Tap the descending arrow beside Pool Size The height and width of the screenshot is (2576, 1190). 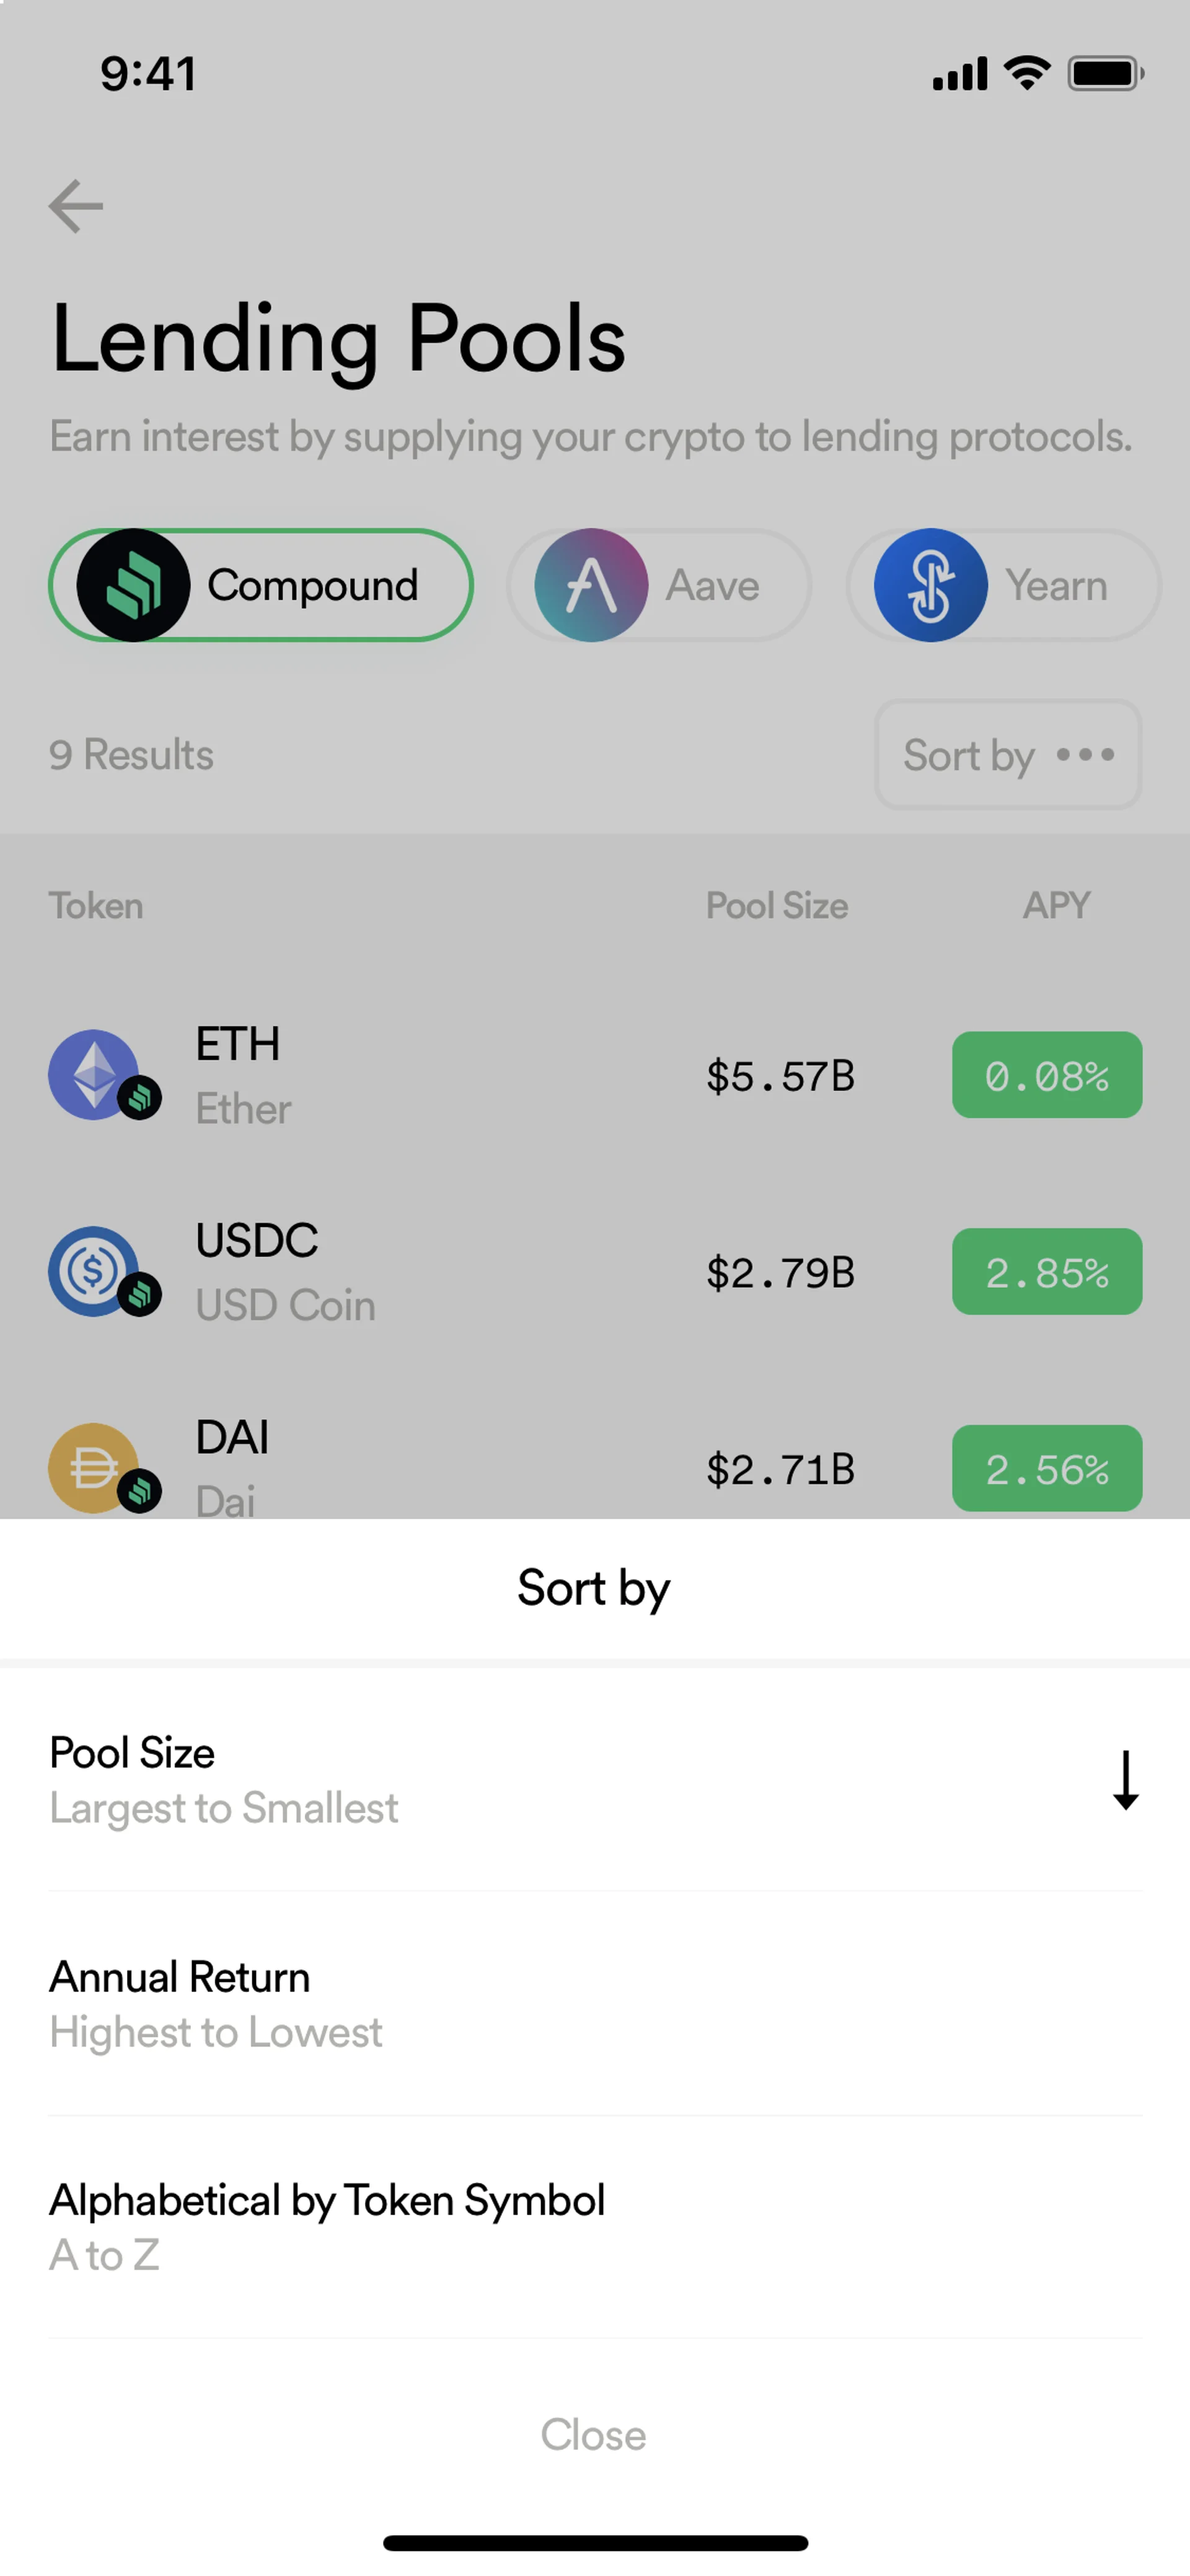1125,1780
